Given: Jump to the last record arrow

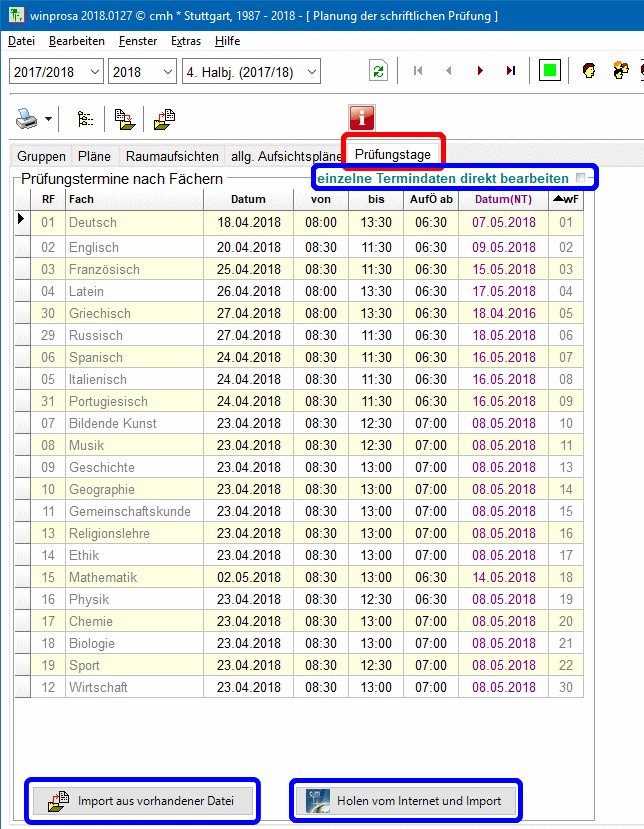Looking at the screenshot, I should pyautogui.click(x=511, y=71).
